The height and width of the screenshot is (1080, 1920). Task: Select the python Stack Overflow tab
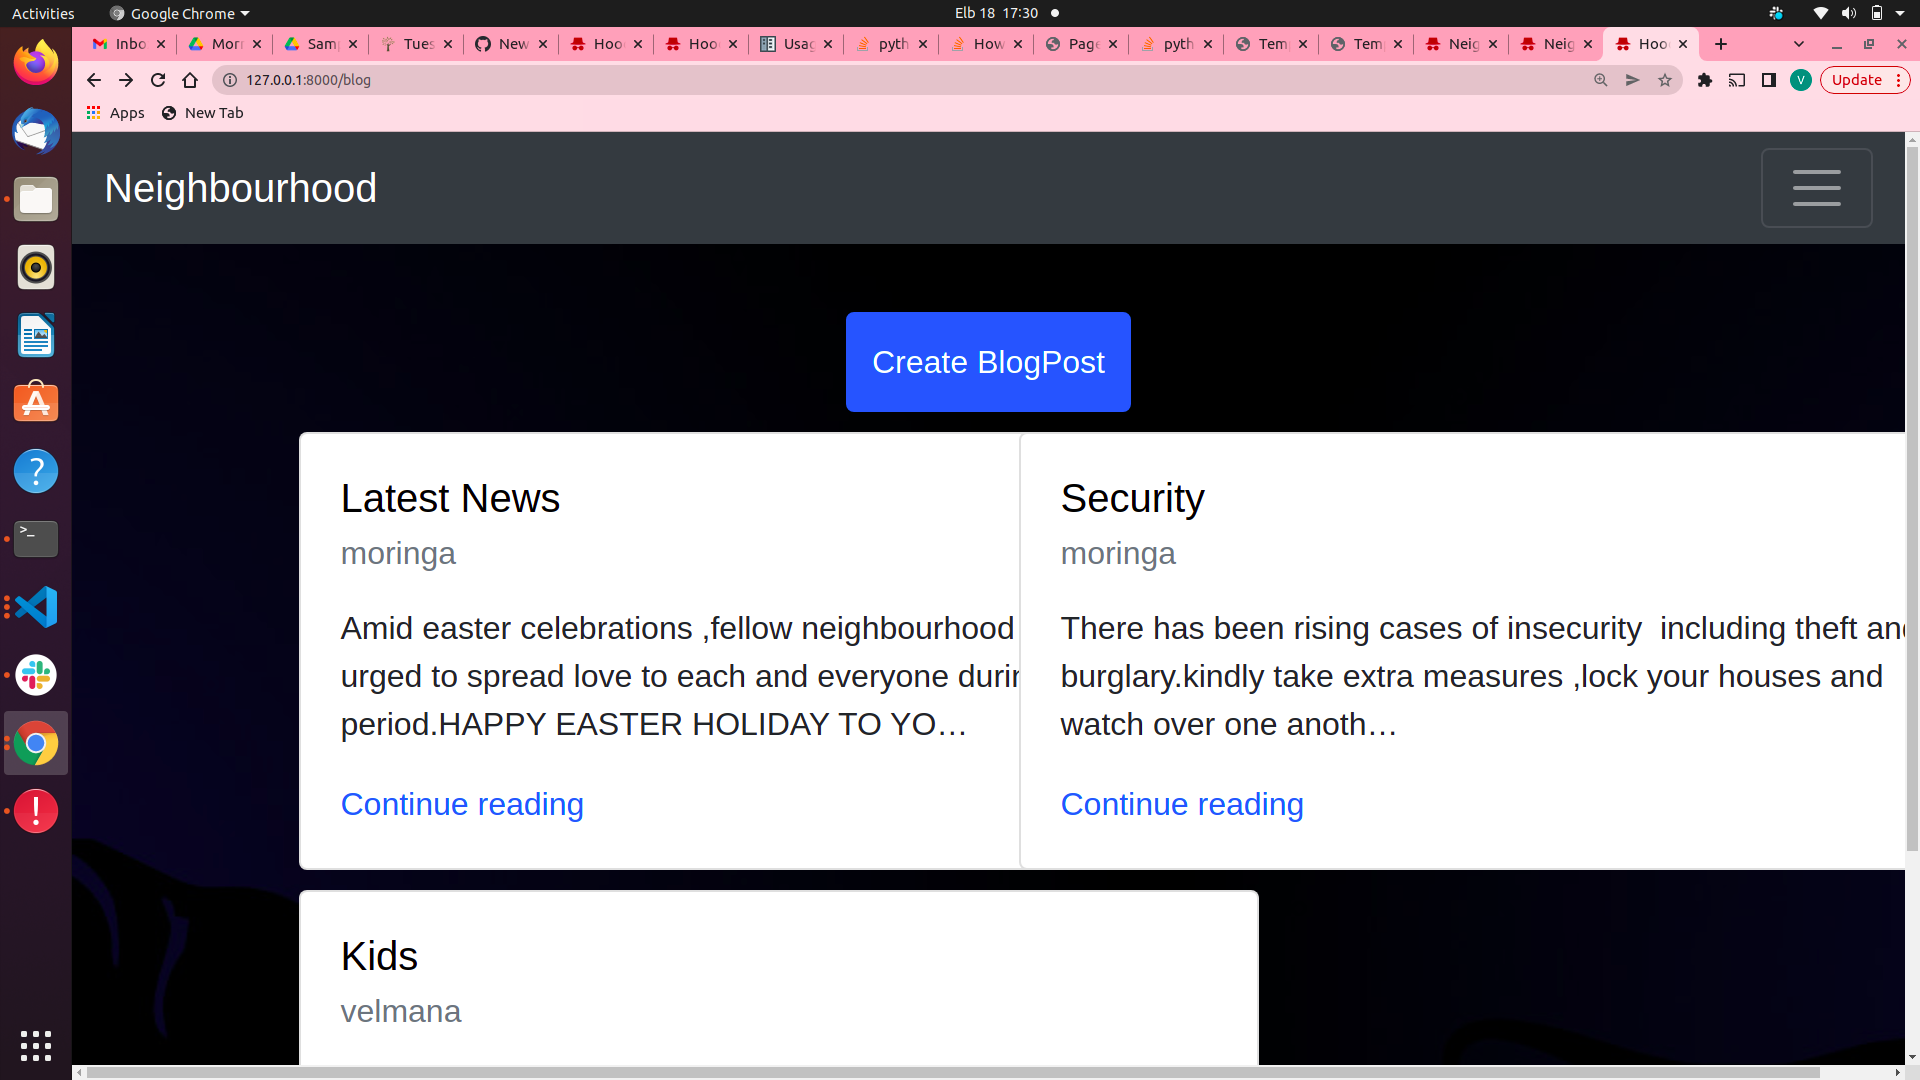tap(888, 44)
